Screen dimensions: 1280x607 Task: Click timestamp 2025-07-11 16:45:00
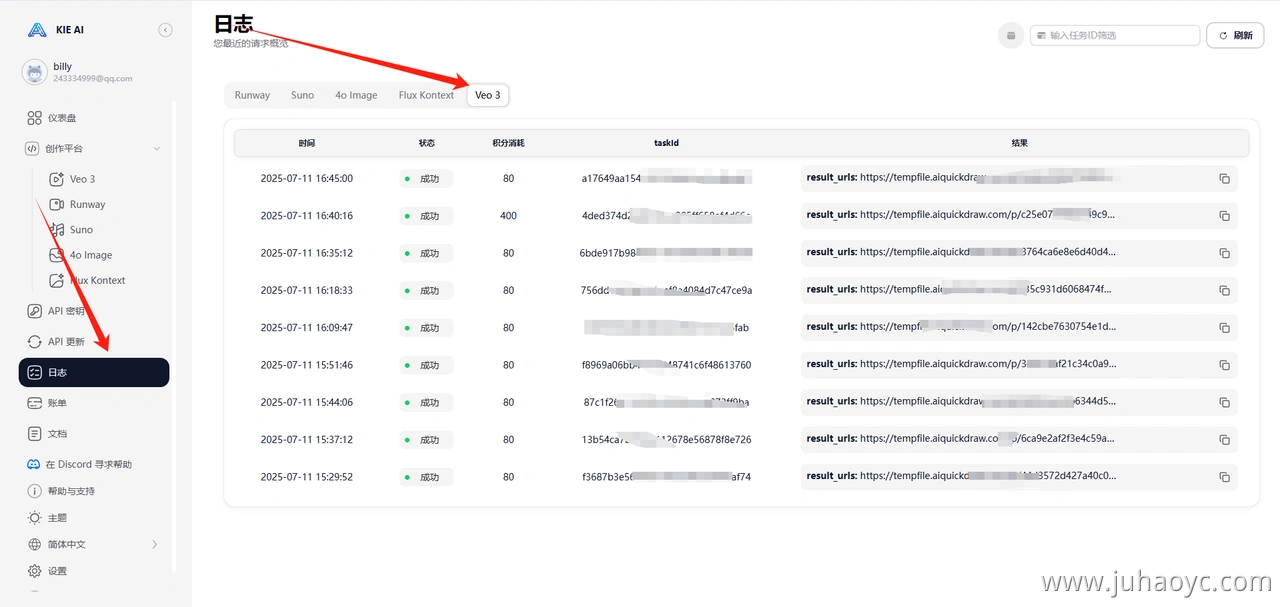point(307,179)
